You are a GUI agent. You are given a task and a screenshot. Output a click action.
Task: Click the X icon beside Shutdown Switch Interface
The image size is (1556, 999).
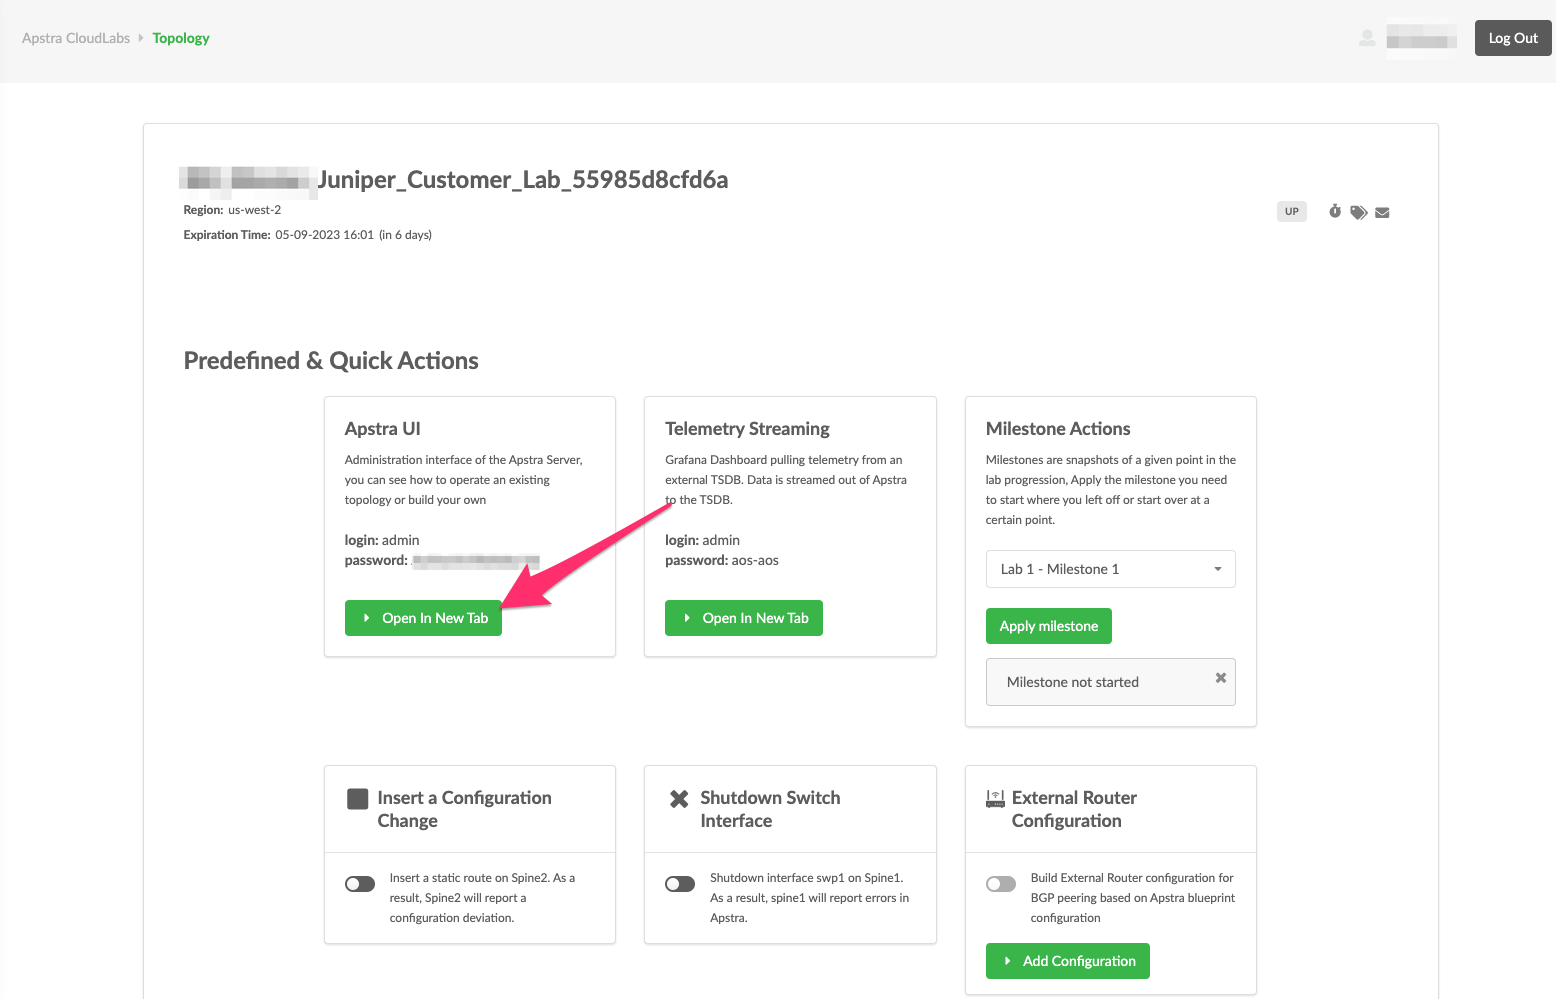(679, 797)
